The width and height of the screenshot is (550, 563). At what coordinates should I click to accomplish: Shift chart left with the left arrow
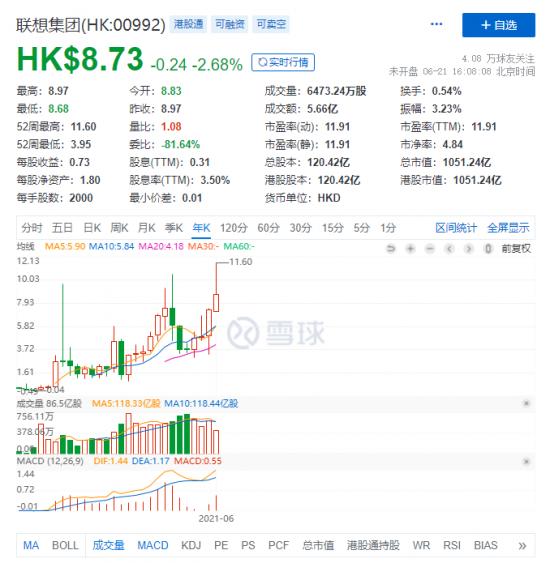click(449, 248)
